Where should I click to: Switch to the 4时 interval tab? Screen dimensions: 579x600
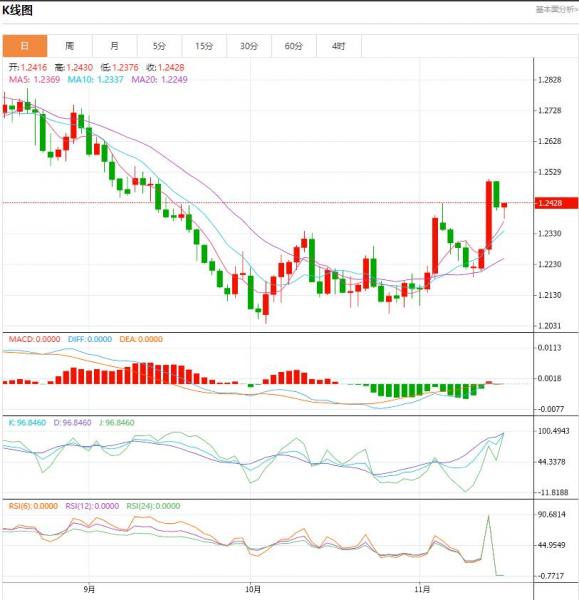pyautogui.click(x=339, y=46)
